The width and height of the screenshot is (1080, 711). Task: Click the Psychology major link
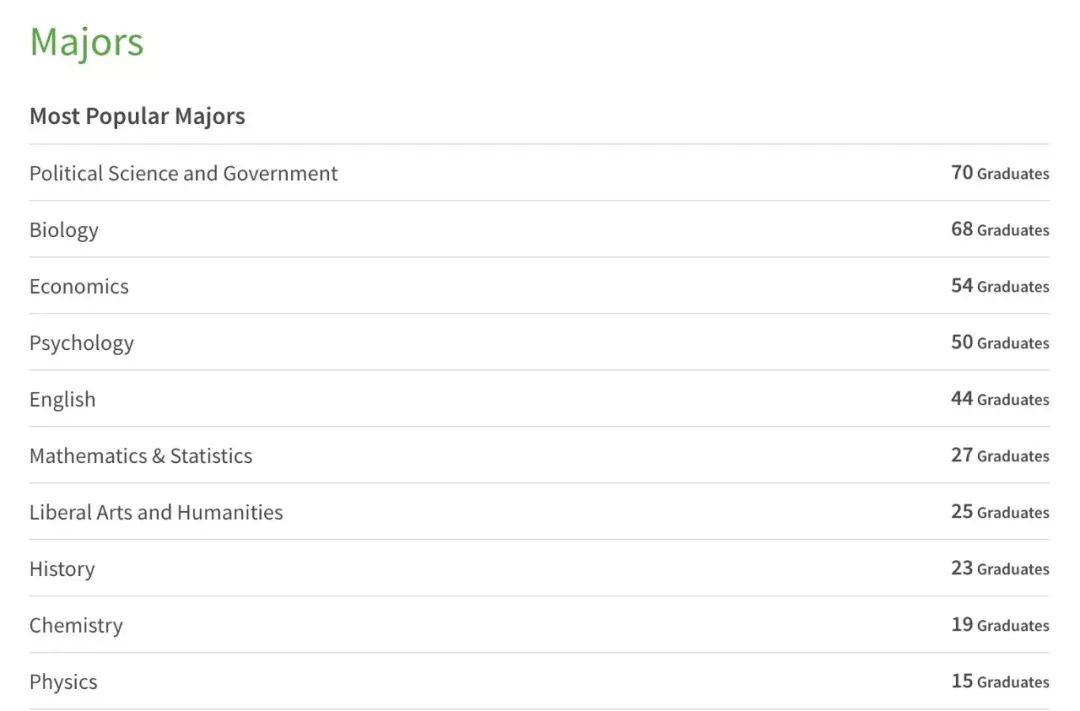click(81, 343)
